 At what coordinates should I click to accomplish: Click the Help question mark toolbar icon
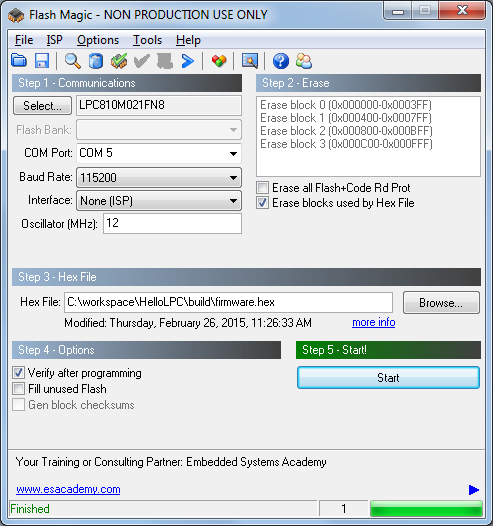coord(281,61)
